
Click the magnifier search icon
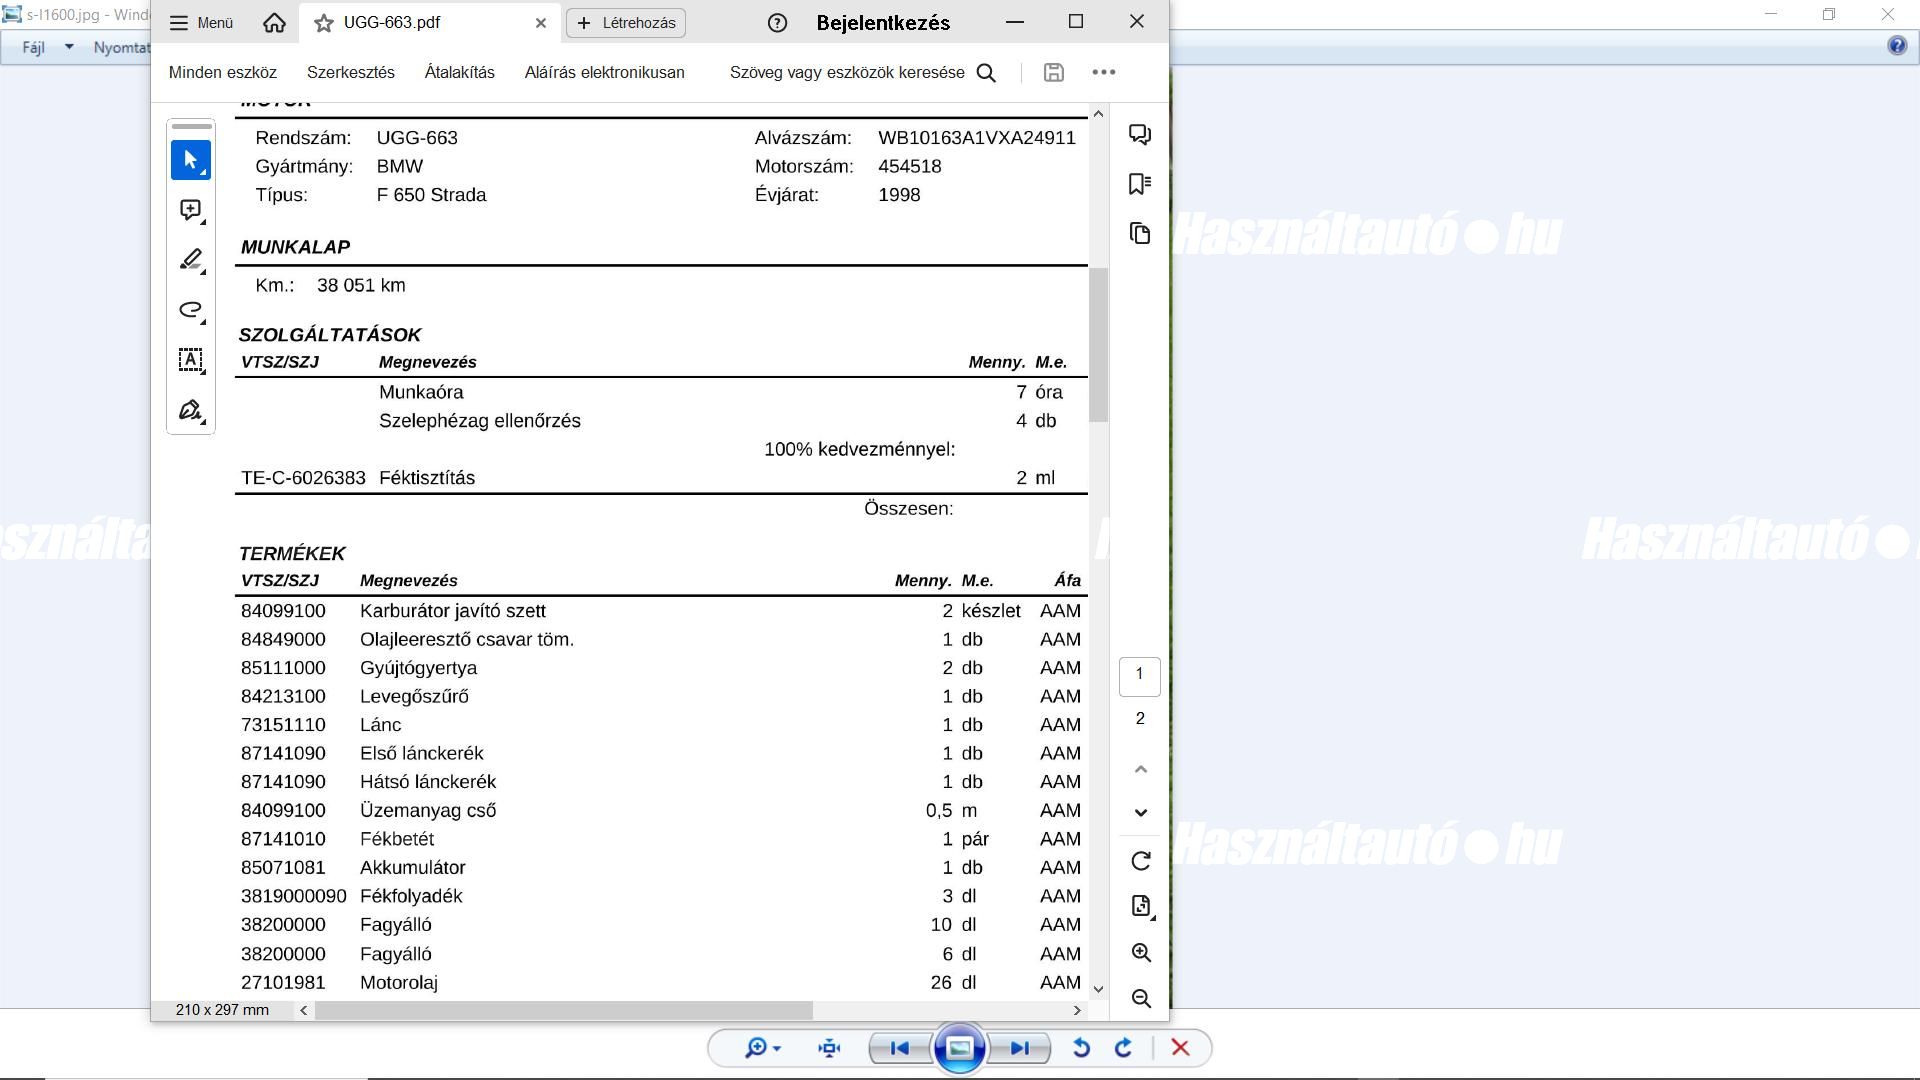coord(986,72)
